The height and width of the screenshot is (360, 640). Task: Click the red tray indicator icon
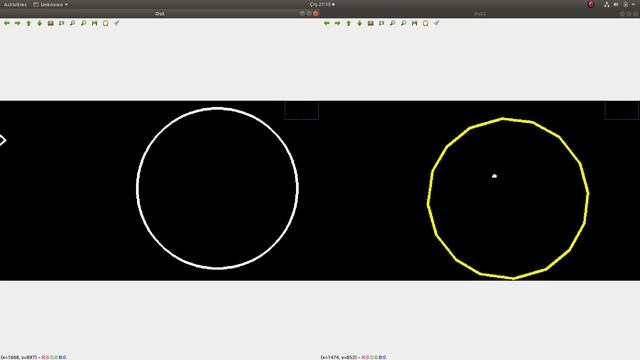tap(591, 4)
